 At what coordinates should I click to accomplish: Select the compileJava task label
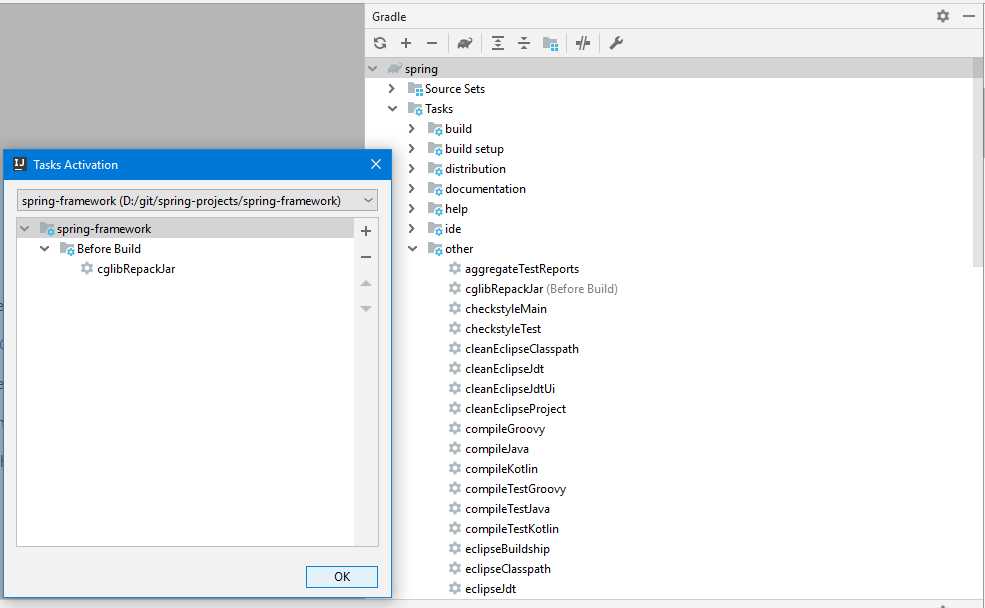[x=497, y=449]
